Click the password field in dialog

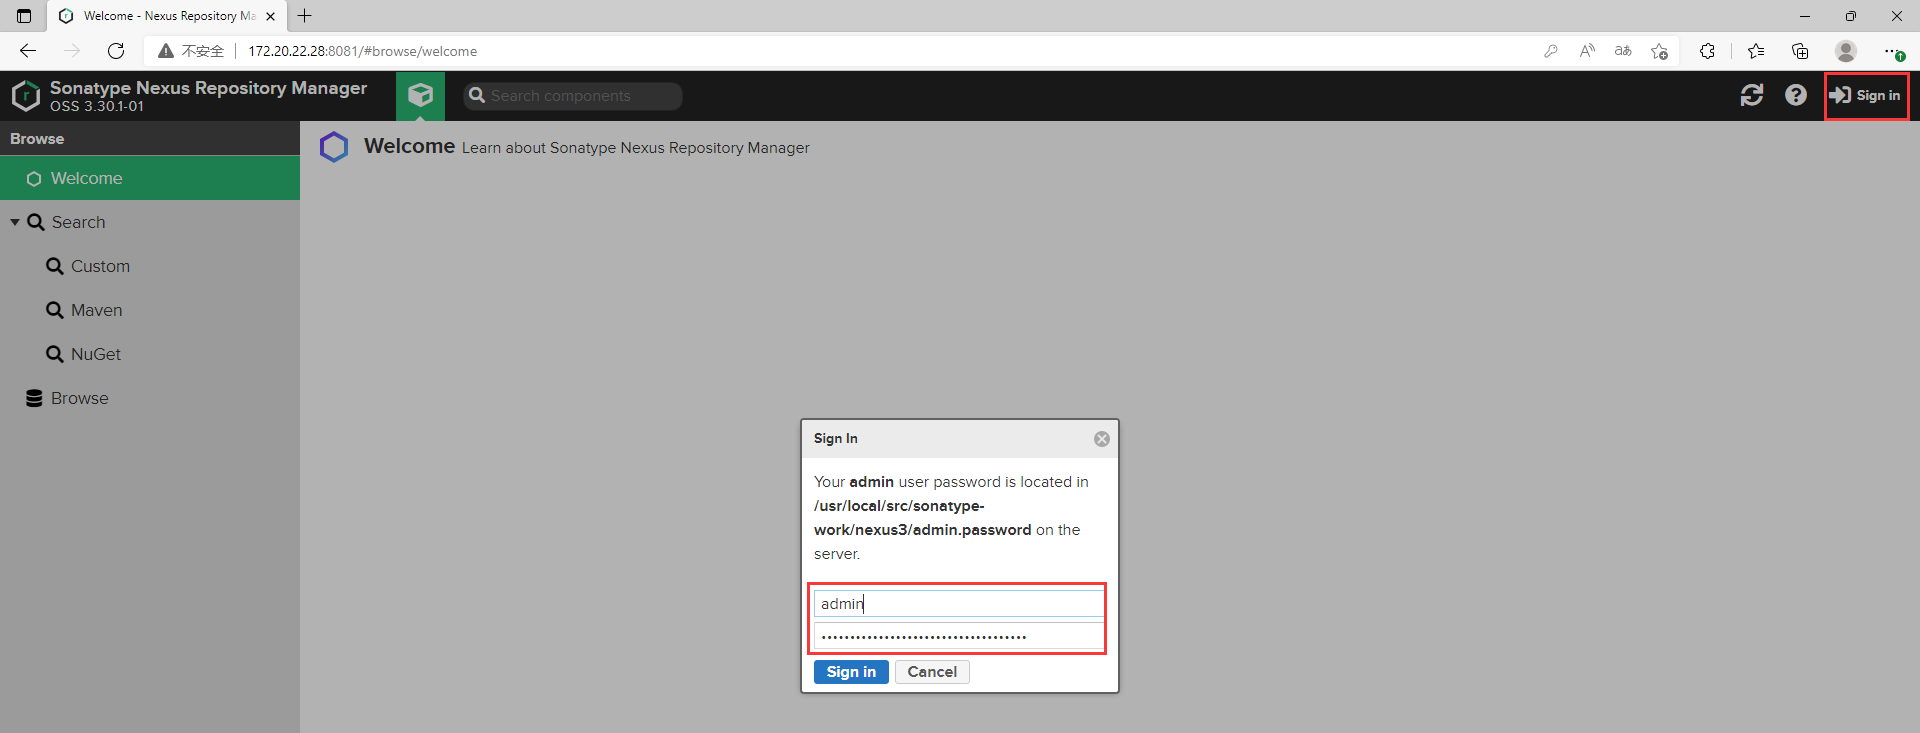pyautogui.click(x=959, y=636)
